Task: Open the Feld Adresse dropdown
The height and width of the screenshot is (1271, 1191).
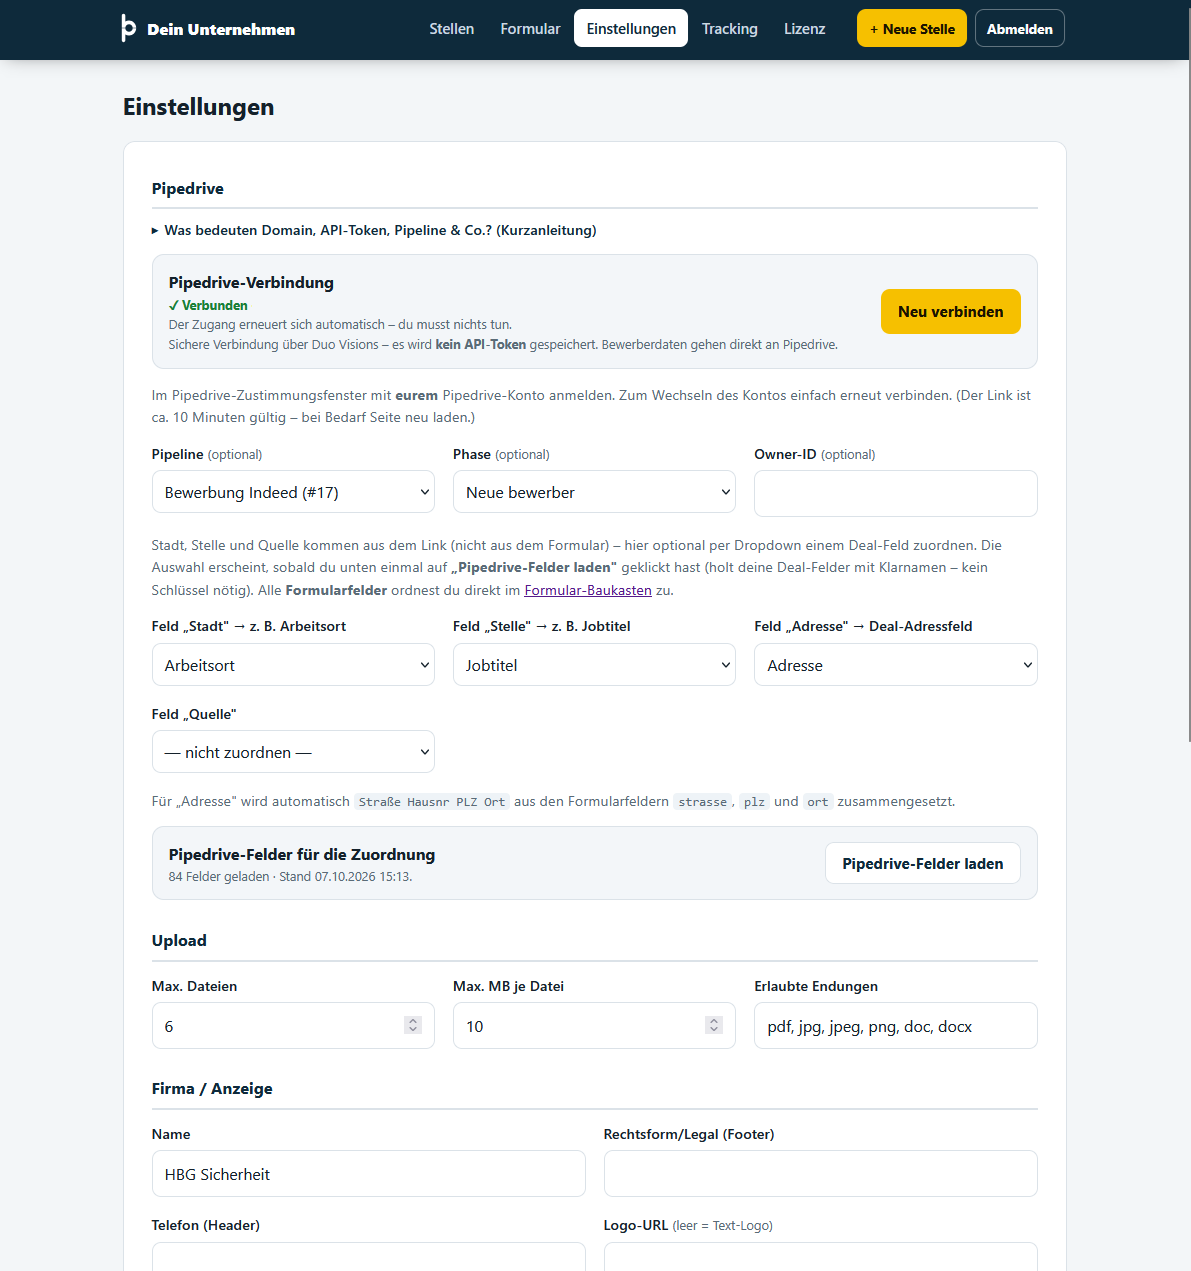Action: pos(896,665)
